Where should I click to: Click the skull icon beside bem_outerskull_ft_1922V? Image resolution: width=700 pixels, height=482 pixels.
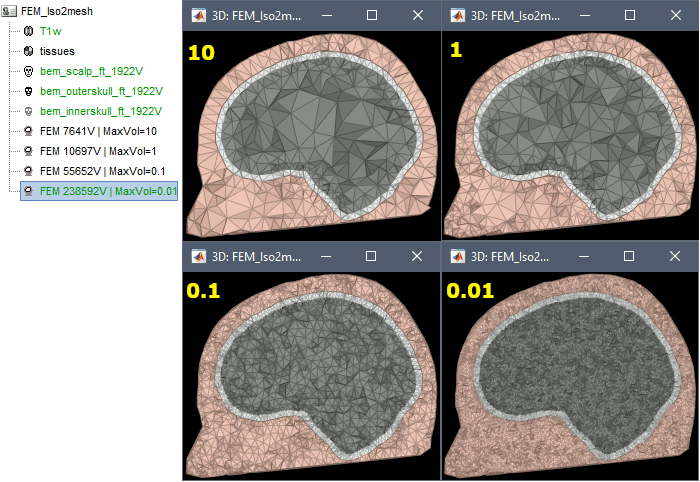(28, 91)
